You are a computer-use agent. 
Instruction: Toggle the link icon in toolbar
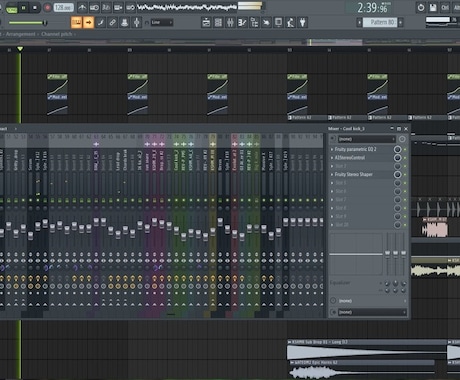[x=113, y=22]
